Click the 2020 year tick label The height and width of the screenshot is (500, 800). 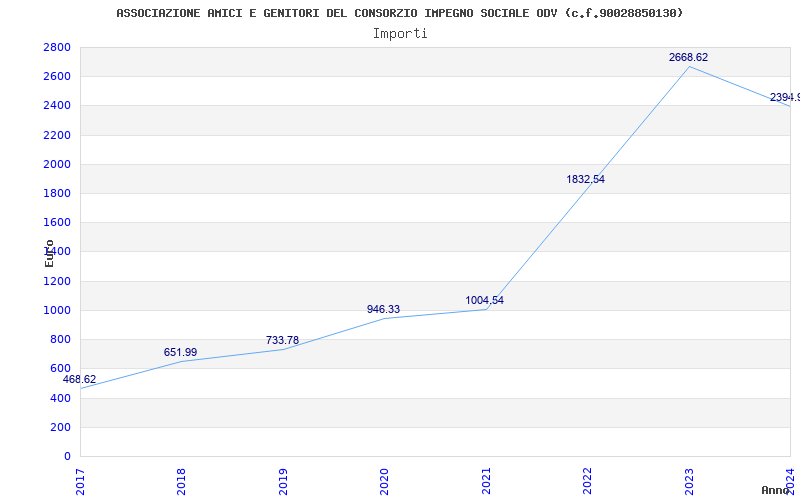(385, 480)
